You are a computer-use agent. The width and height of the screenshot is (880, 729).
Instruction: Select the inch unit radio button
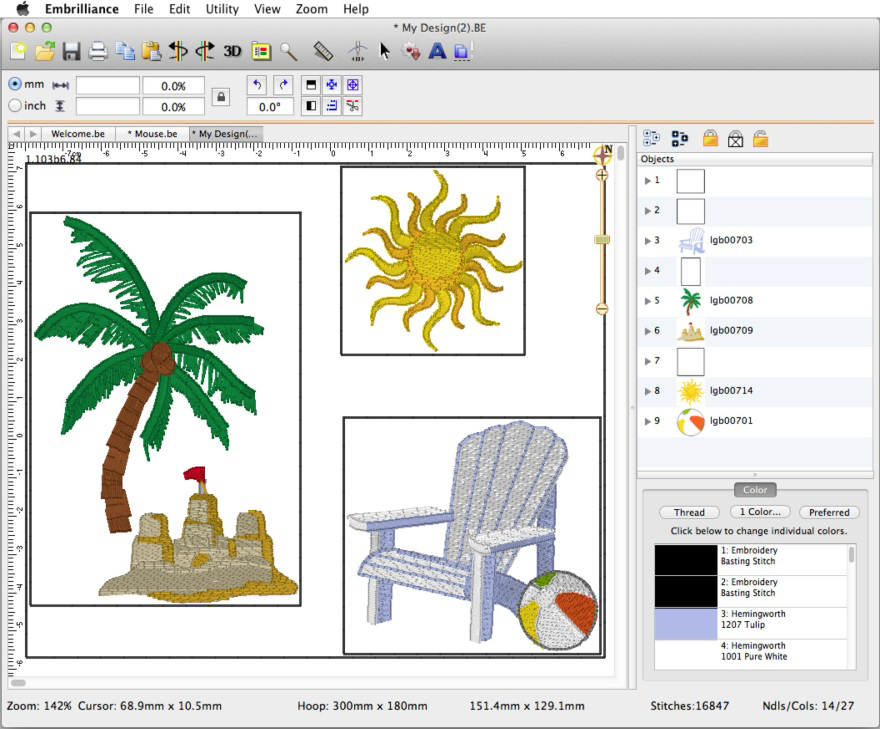(x=13, y=105)
